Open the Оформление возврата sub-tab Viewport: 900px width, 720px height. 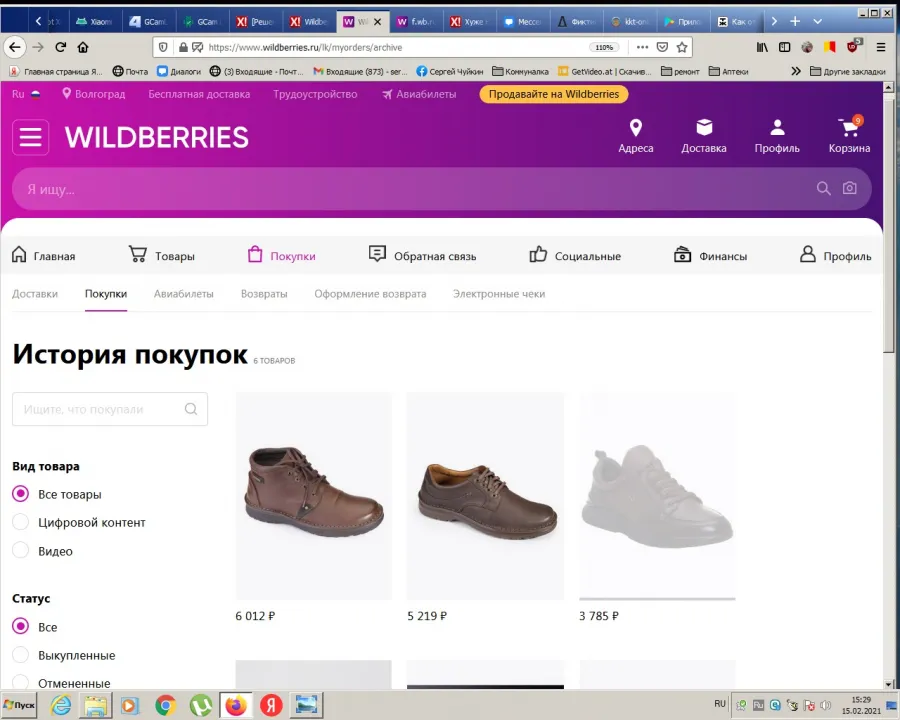click(x=370, y=293)
